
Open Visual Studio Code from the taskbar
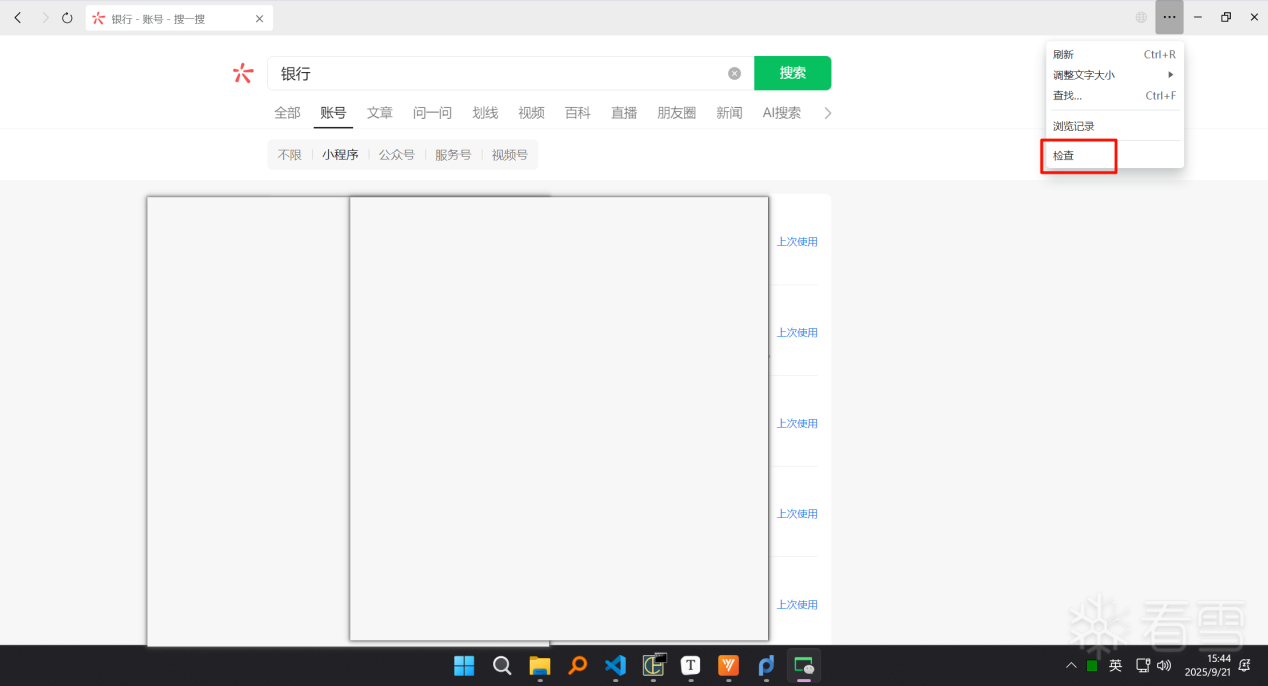tap(615, 665)
